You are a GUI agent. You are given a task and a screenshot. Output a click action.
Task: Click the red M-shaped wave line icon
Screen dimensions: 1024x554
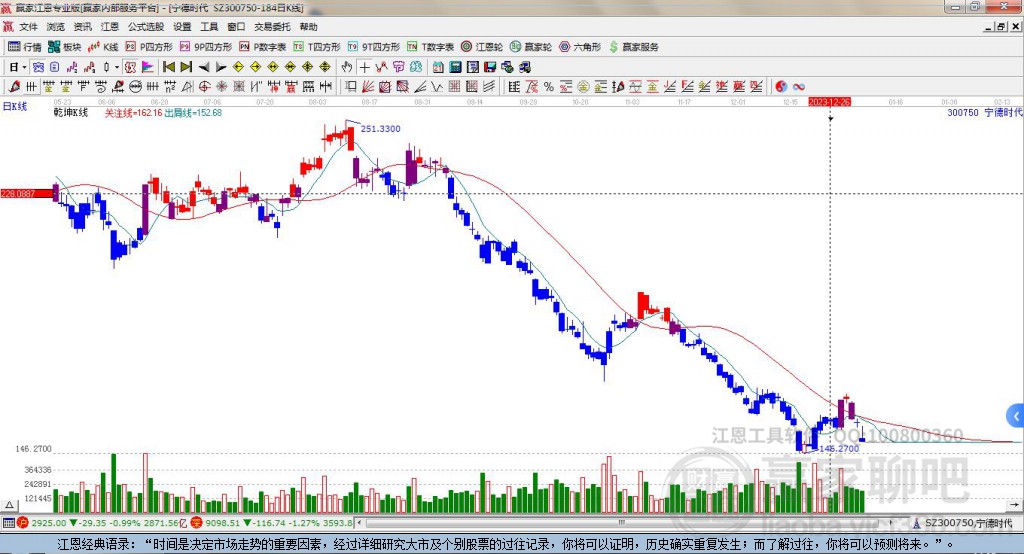[x=381, y=67]
